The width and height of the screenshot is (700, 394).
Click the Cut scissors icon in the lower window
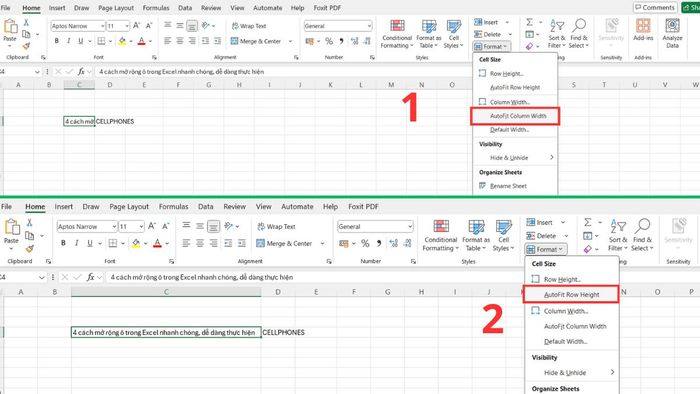point(29,222)
